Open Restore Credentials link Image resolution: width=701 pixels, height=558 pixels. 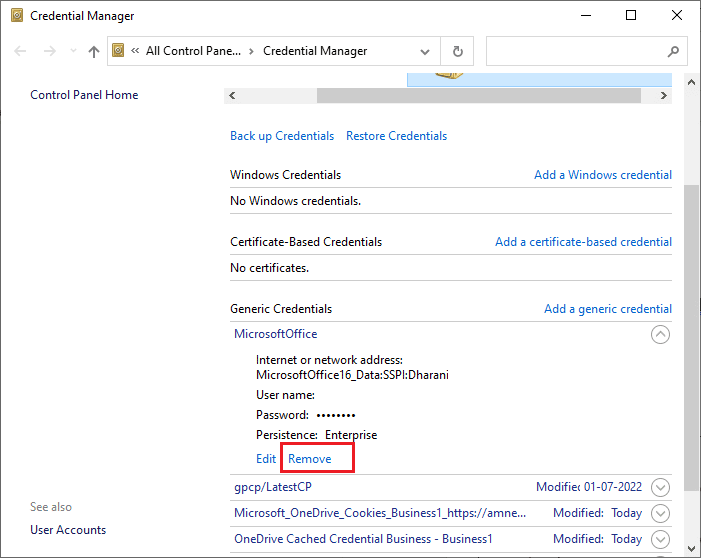pos(397,136)
